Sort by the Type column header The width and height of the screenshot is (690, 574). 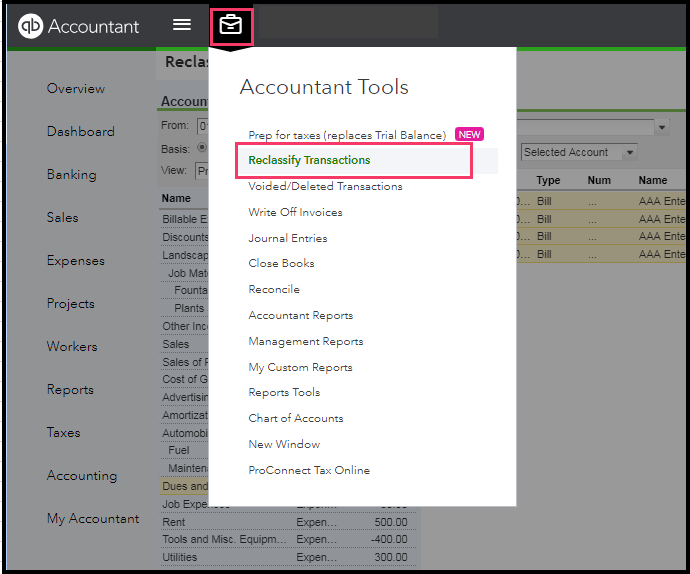point(548,180)
